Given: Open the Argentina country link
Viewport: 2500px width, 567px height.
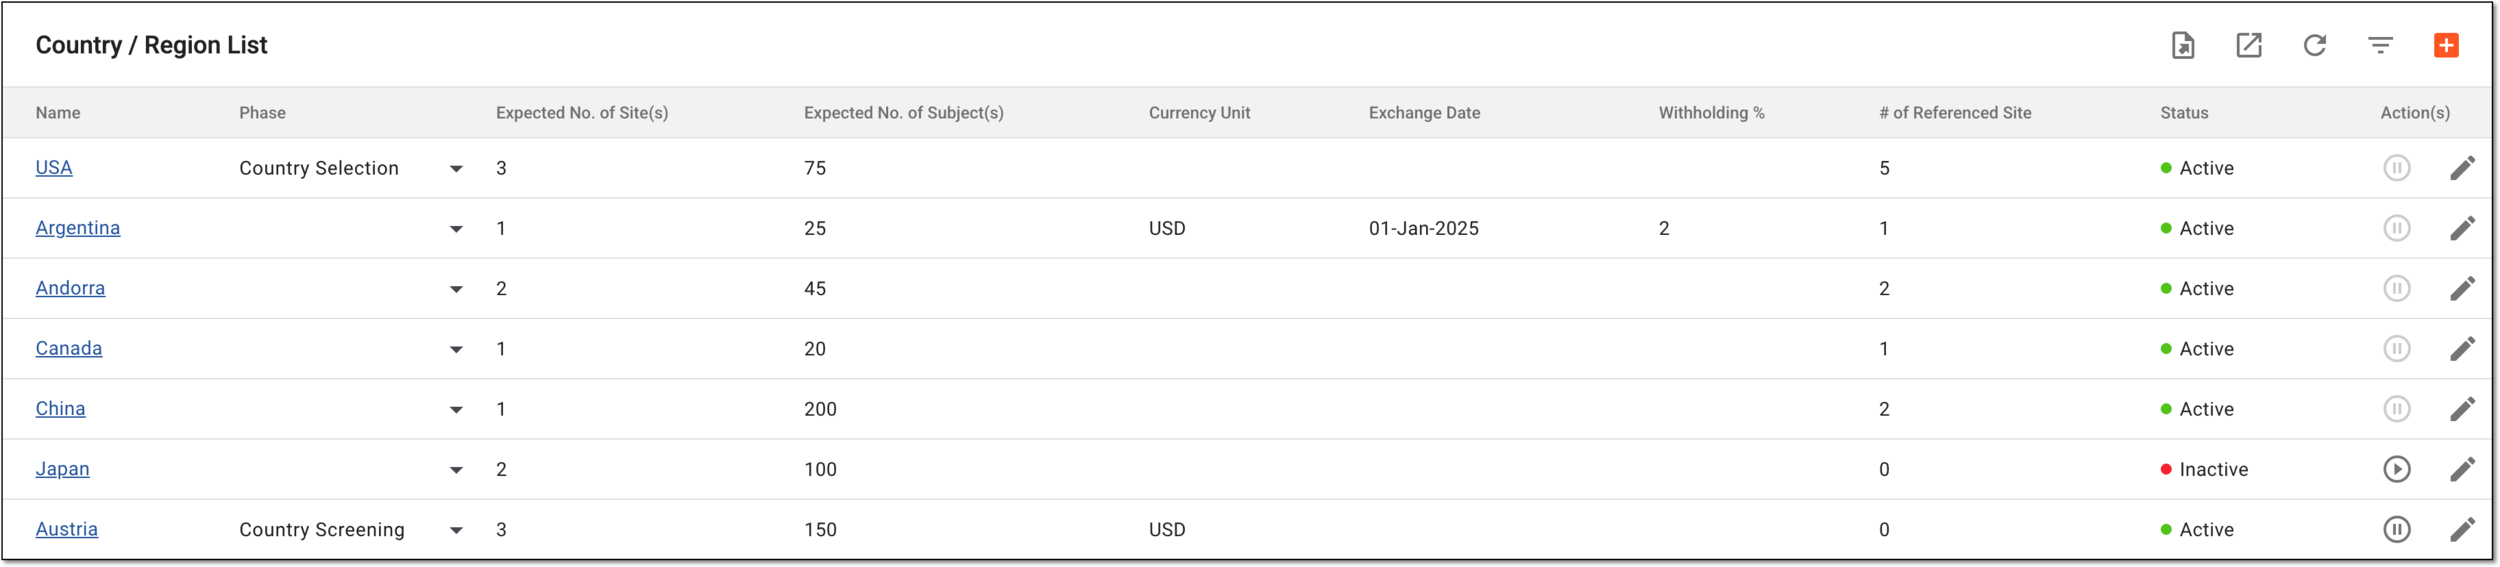Looking at the screenshot, I should coord(78,228).
